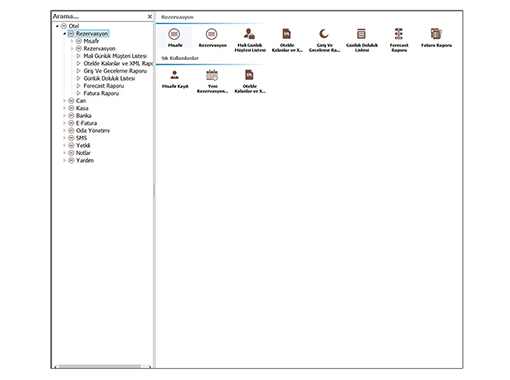510x380 pixels.
Task: Collapse the Otel root node arrow
Action: [57, 26]
